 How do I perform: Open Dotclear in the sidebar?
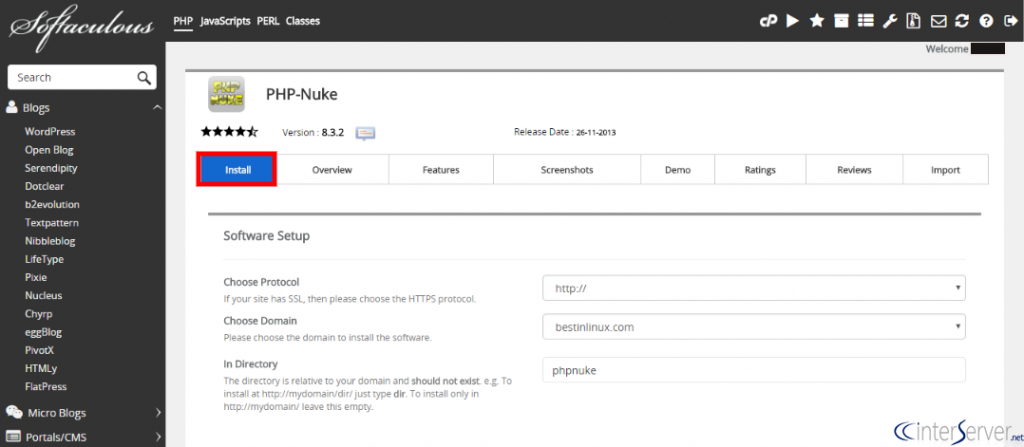coord(44,186)
